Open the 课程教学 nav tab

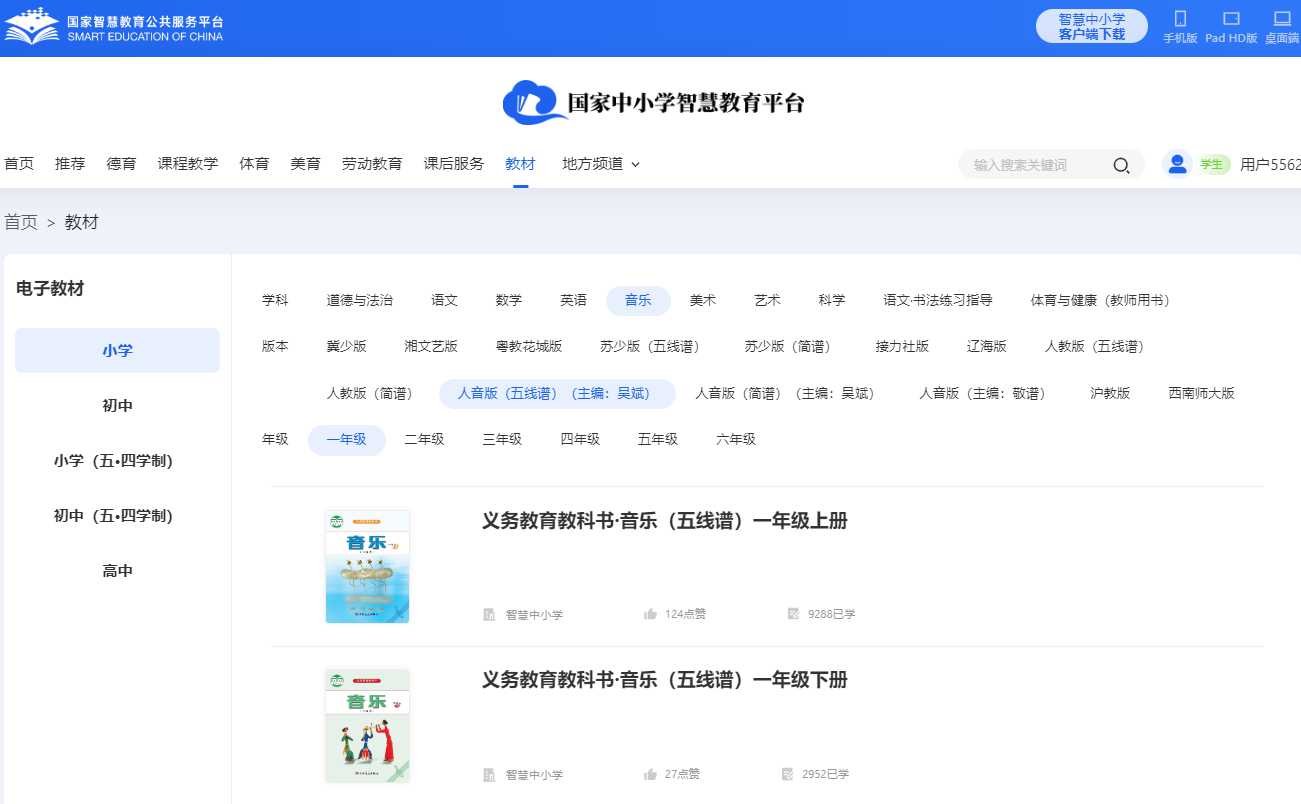click(x=188, y=164)
